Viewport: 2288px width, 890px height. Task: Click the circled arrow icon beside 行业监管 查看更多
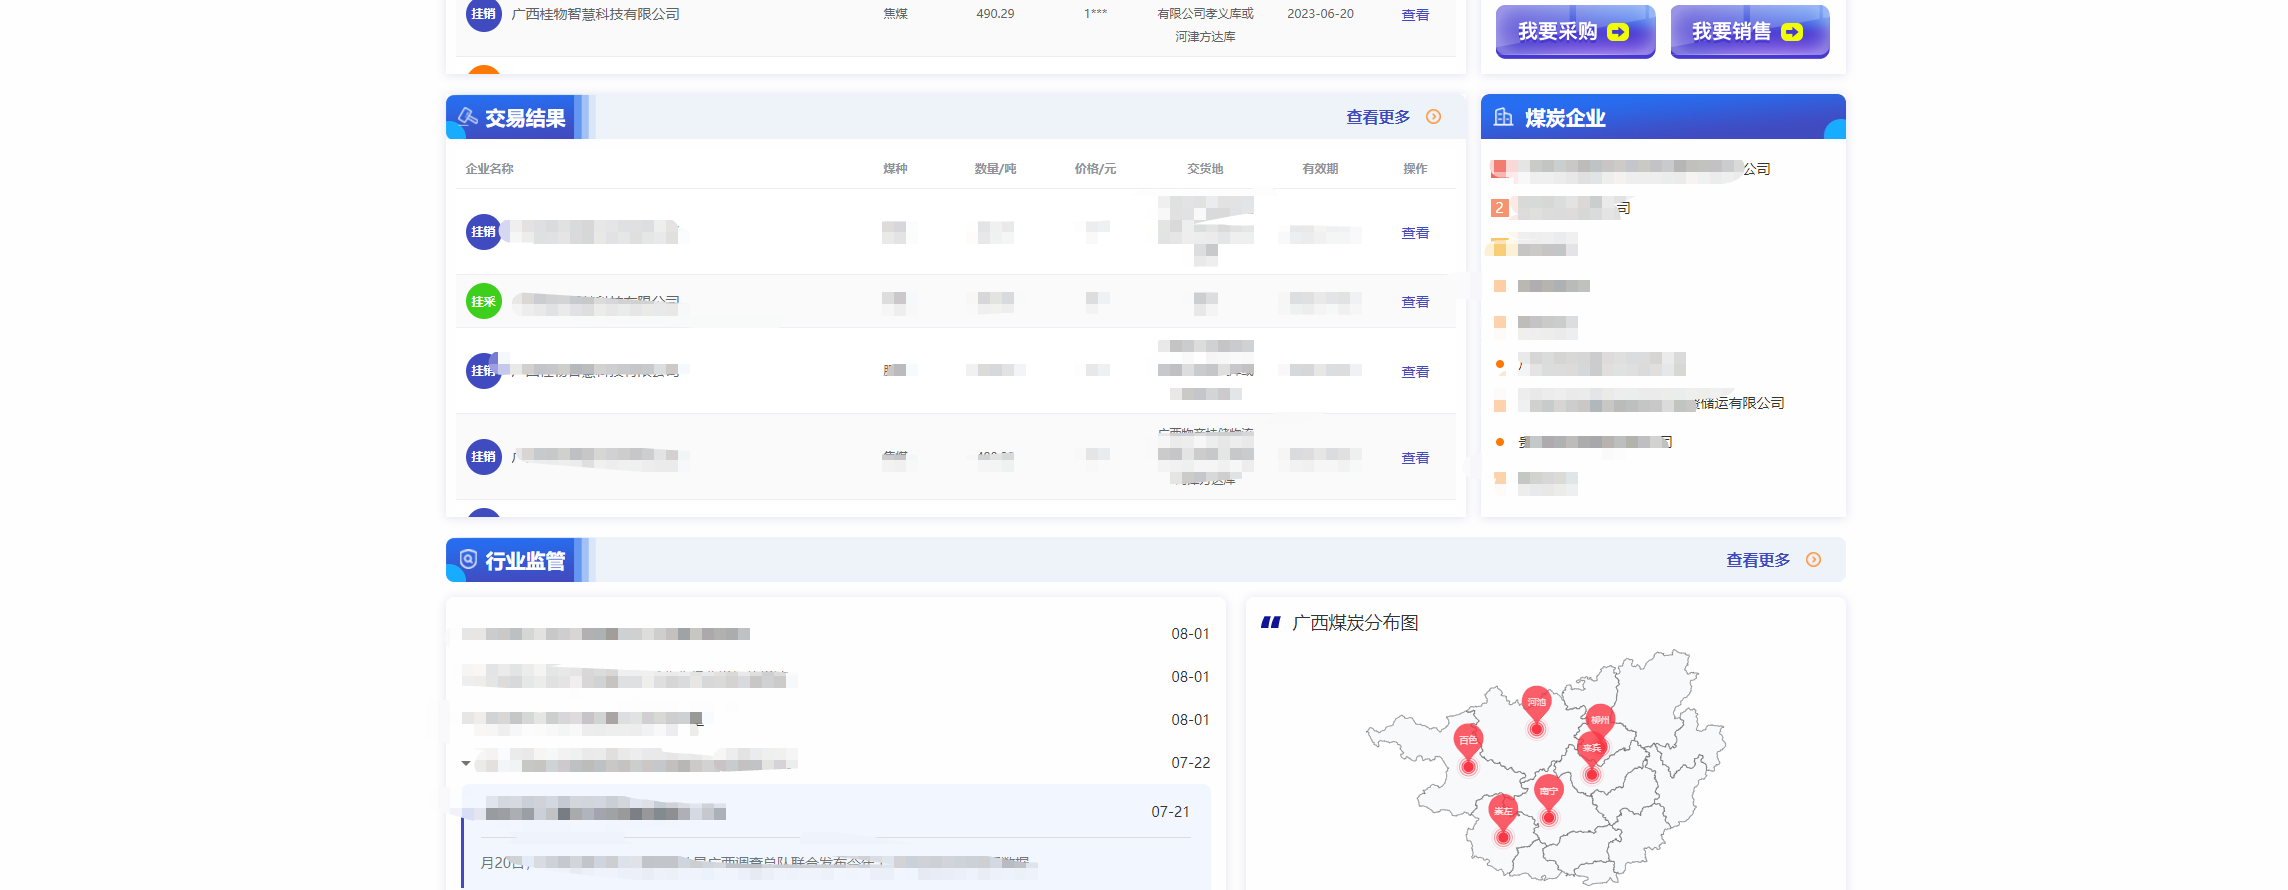(1814, 560)
